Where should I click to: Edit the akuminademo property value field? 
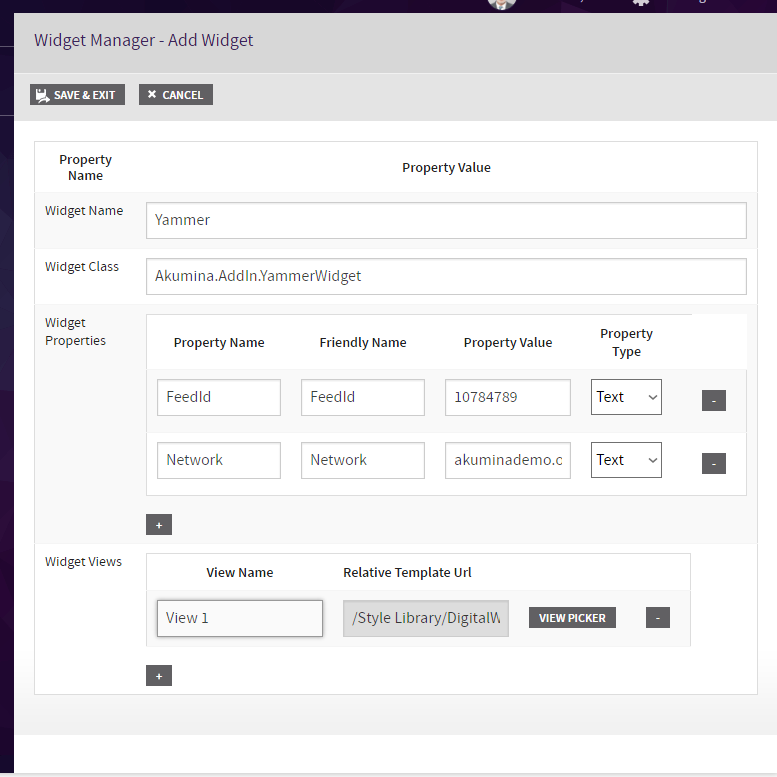tap(507, 460)
